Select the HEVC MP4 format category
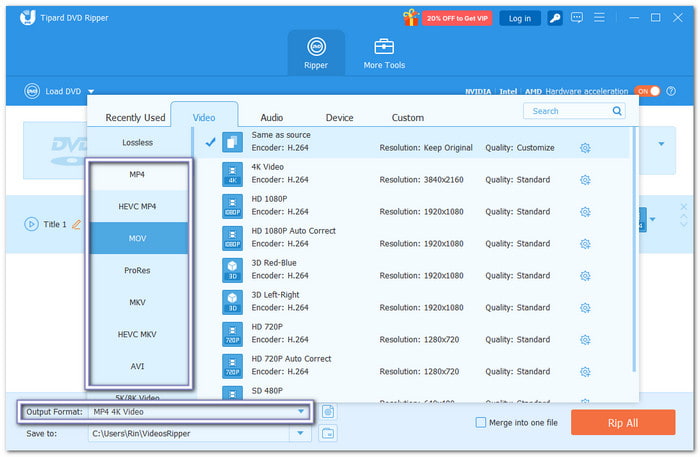The width and height of the screenshot is (700, 457). click(138, 207)
